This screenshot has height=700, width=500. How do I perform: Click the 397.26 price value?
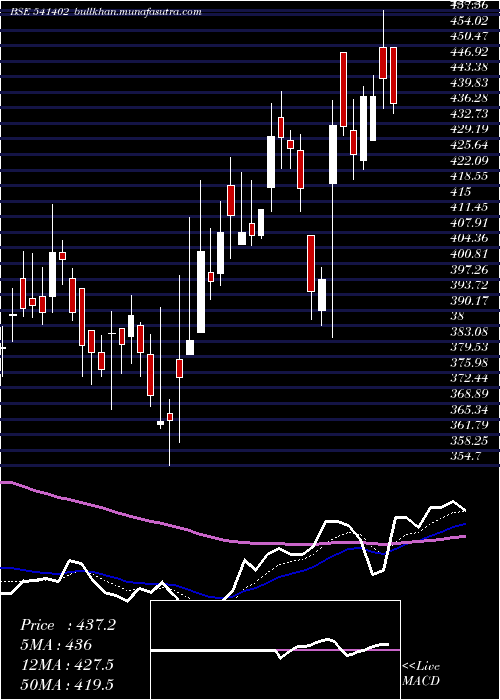click(x=470, y=269)
